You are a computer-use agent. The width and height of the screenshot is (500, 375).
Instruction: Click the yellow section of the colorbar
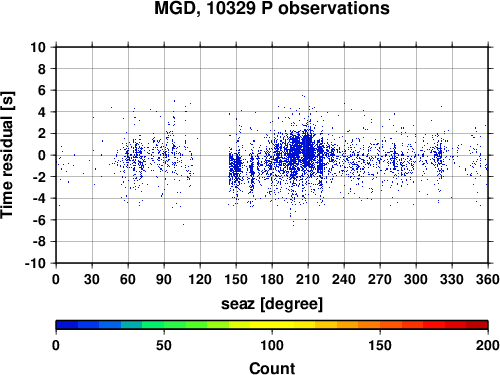pyautogui.click(x=272, y=325)
